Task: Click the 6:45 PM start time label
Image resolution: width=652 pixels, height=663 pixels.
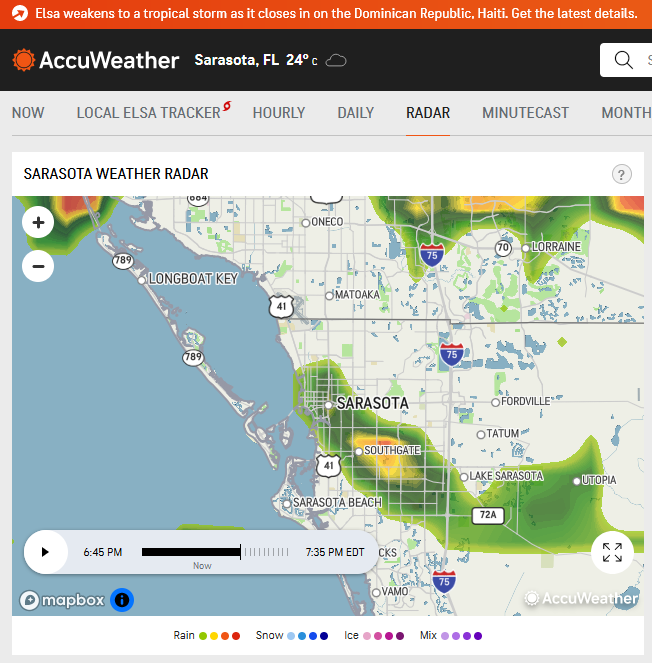Action: coord(103,552)
